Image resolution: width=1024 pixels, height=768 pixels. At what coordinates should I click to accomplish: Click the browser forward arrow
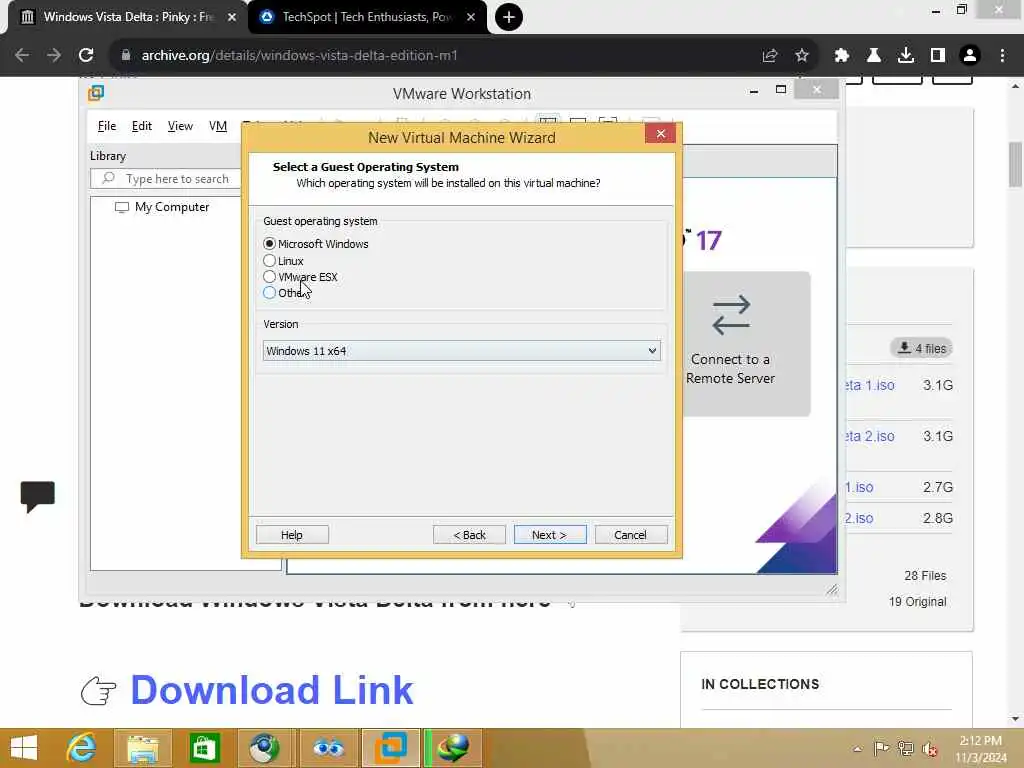[x=54, y=56]
